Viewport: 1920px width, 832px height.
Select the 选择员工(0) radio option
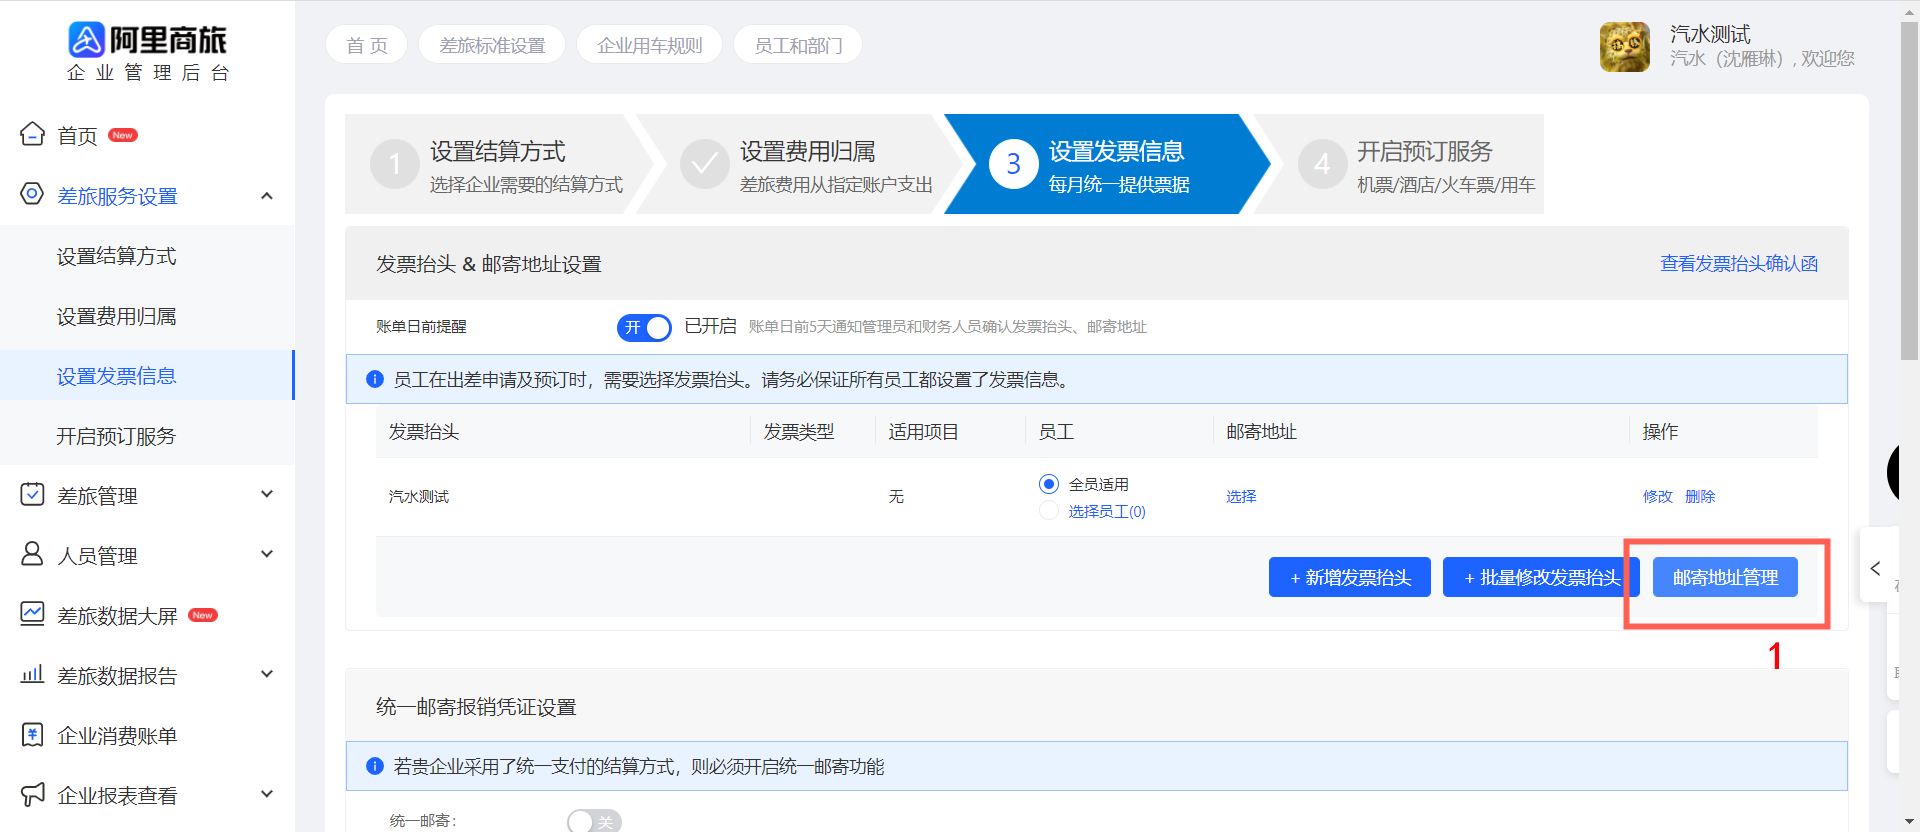click(x=1049, y=511)
